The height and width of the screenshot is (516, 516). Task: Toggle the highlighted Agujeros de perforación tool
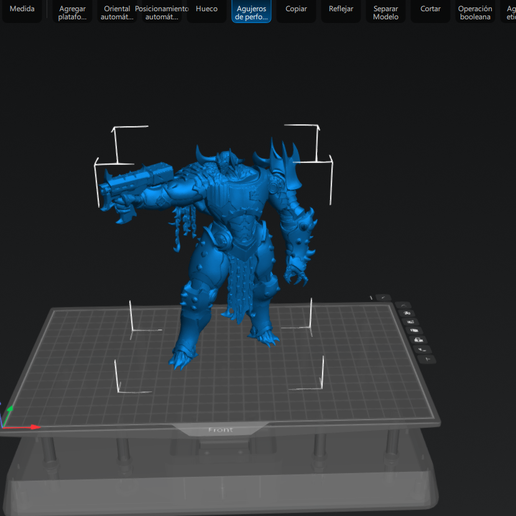pyautogui.click(x=251, y=11)
